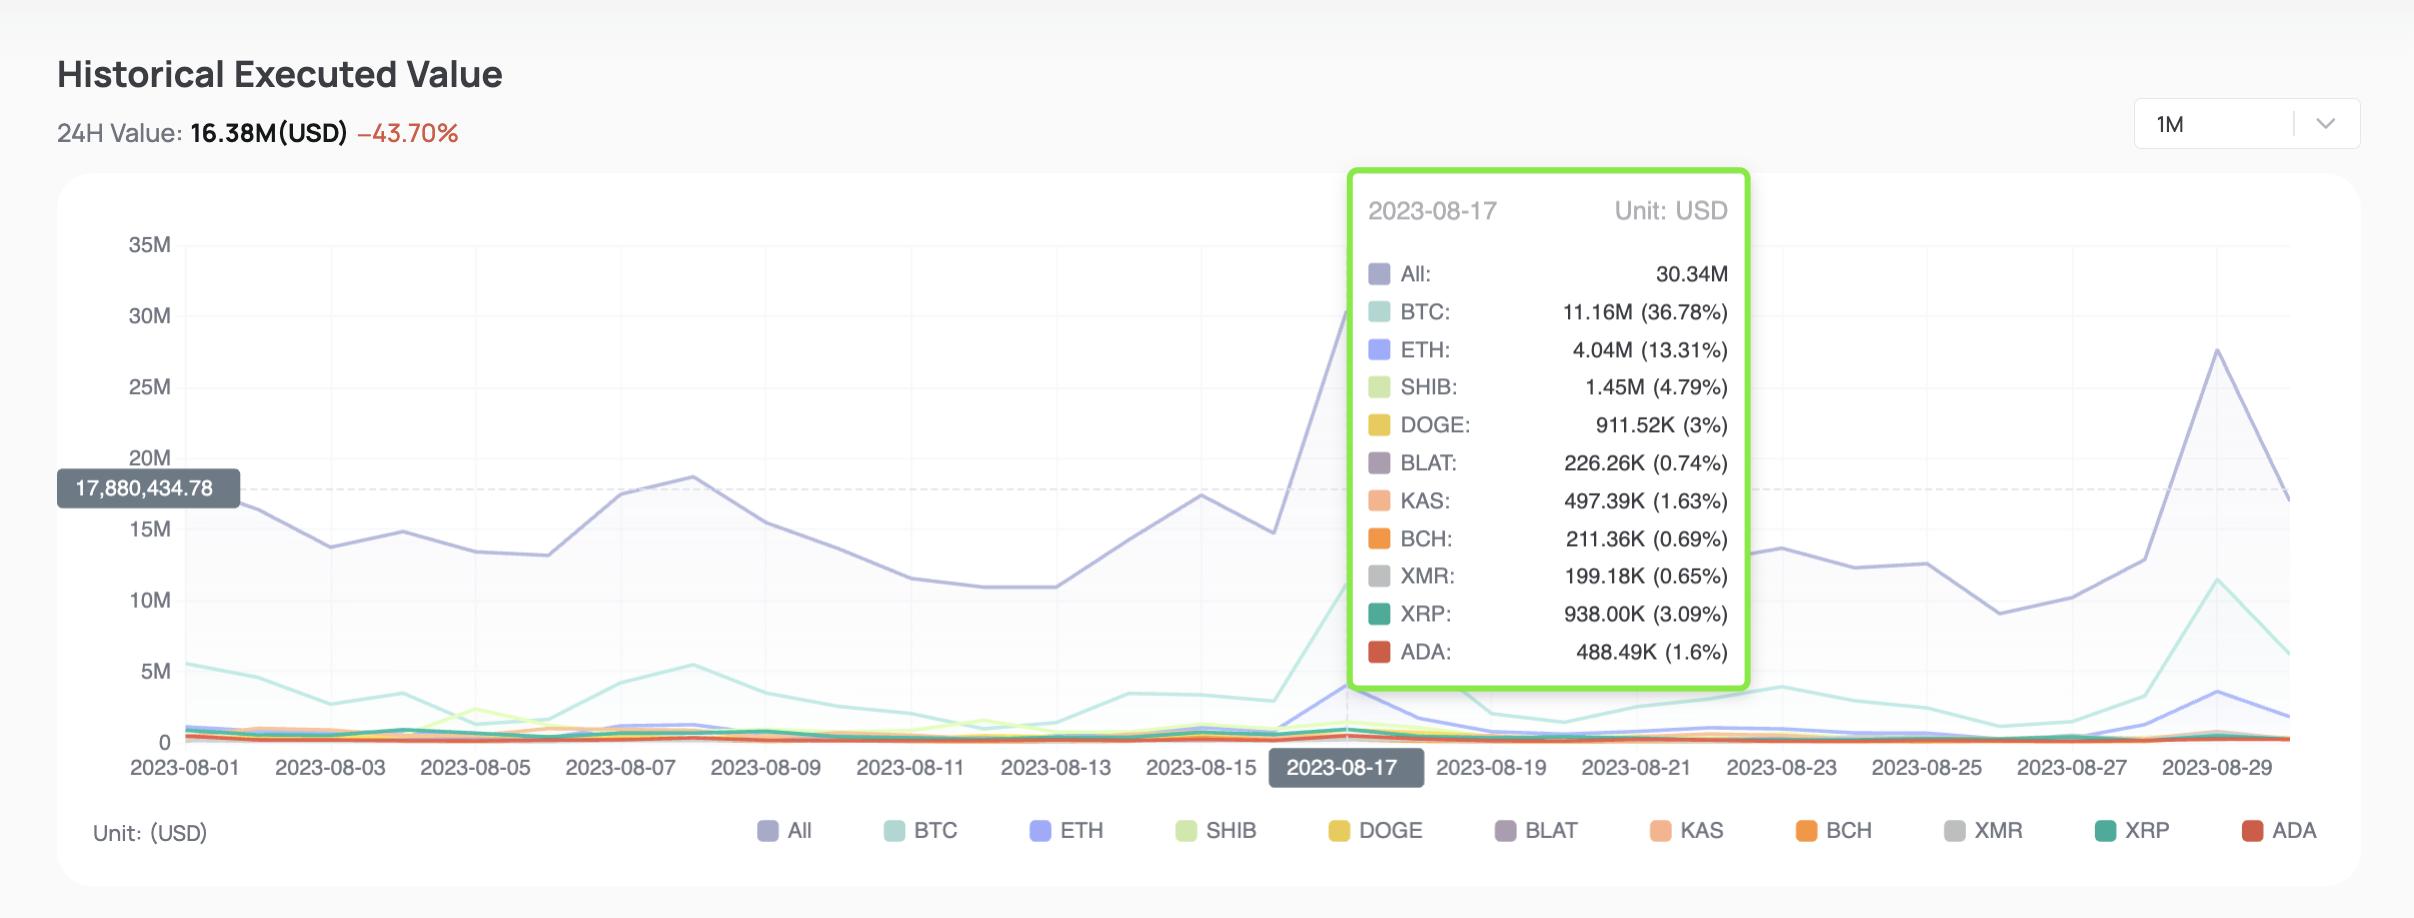The width and height of the screenshot is (2414, 918).
Task: Click the chevron arrow in range selector
Action: [x=2326, y=124]
